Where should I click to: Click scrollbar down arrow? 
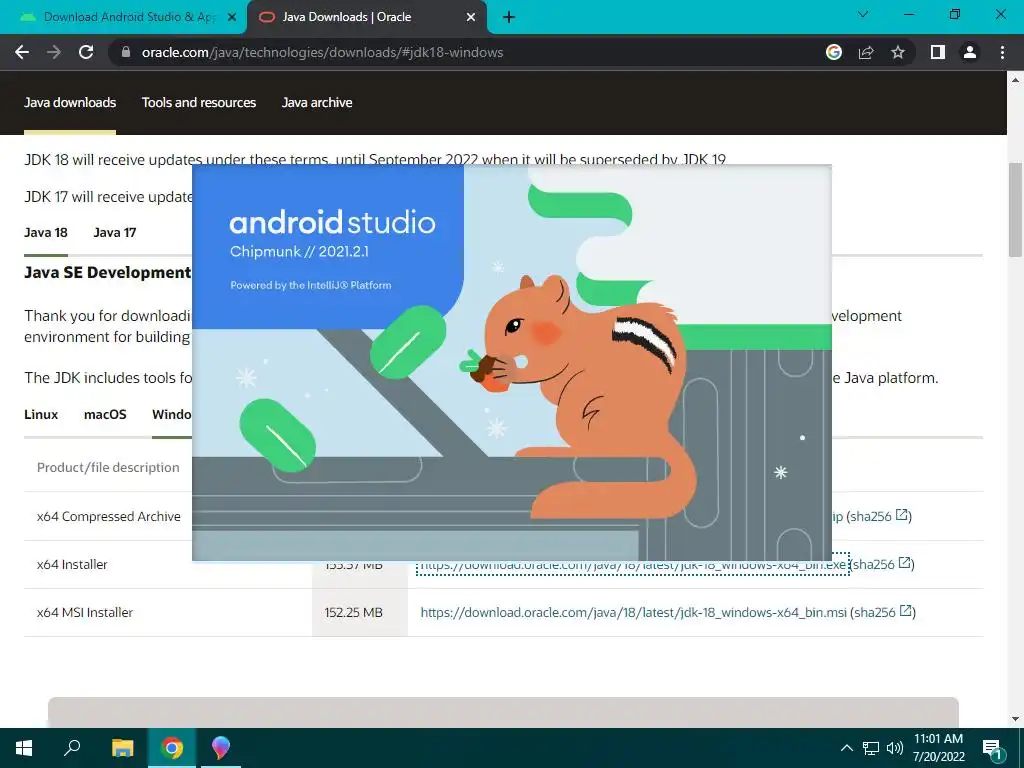(1016, 719)
